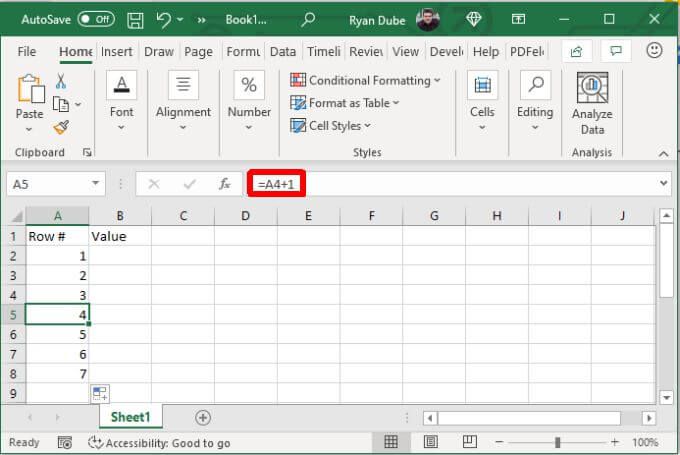The width and height of the screenshot is (680, 455).
Task: Toggle the AutoSave switch
Action: [x=96, y=20]
